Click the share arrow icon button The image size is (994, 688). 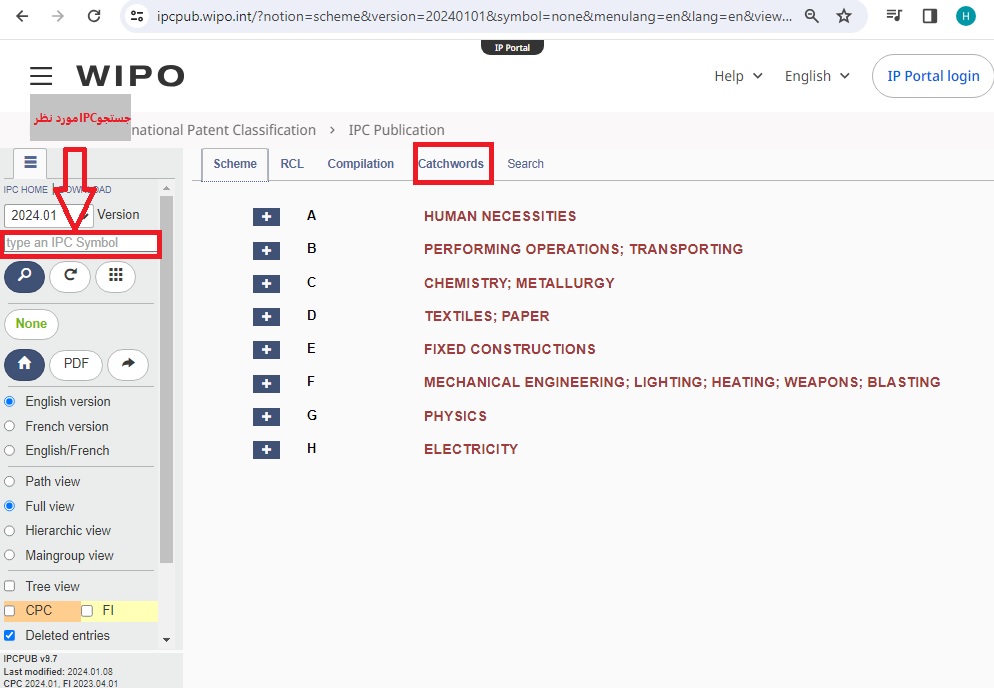point(128,365)
